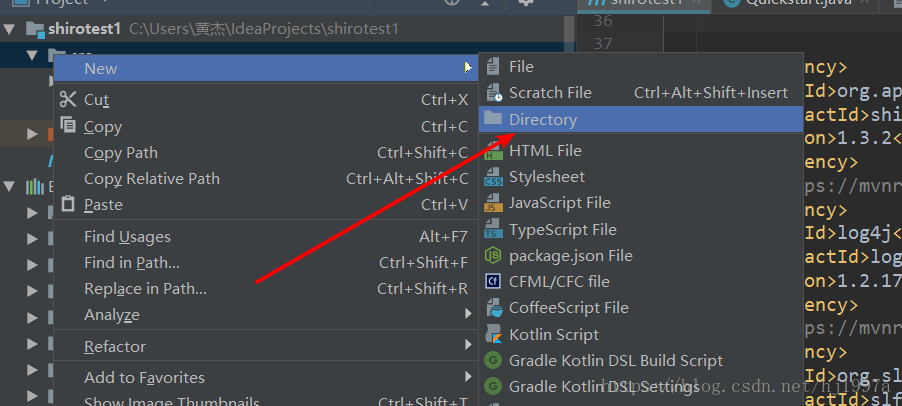The image size is (902, 406).
Task: Click the code text "Id>org.sl"
Action: pos(853,376)
